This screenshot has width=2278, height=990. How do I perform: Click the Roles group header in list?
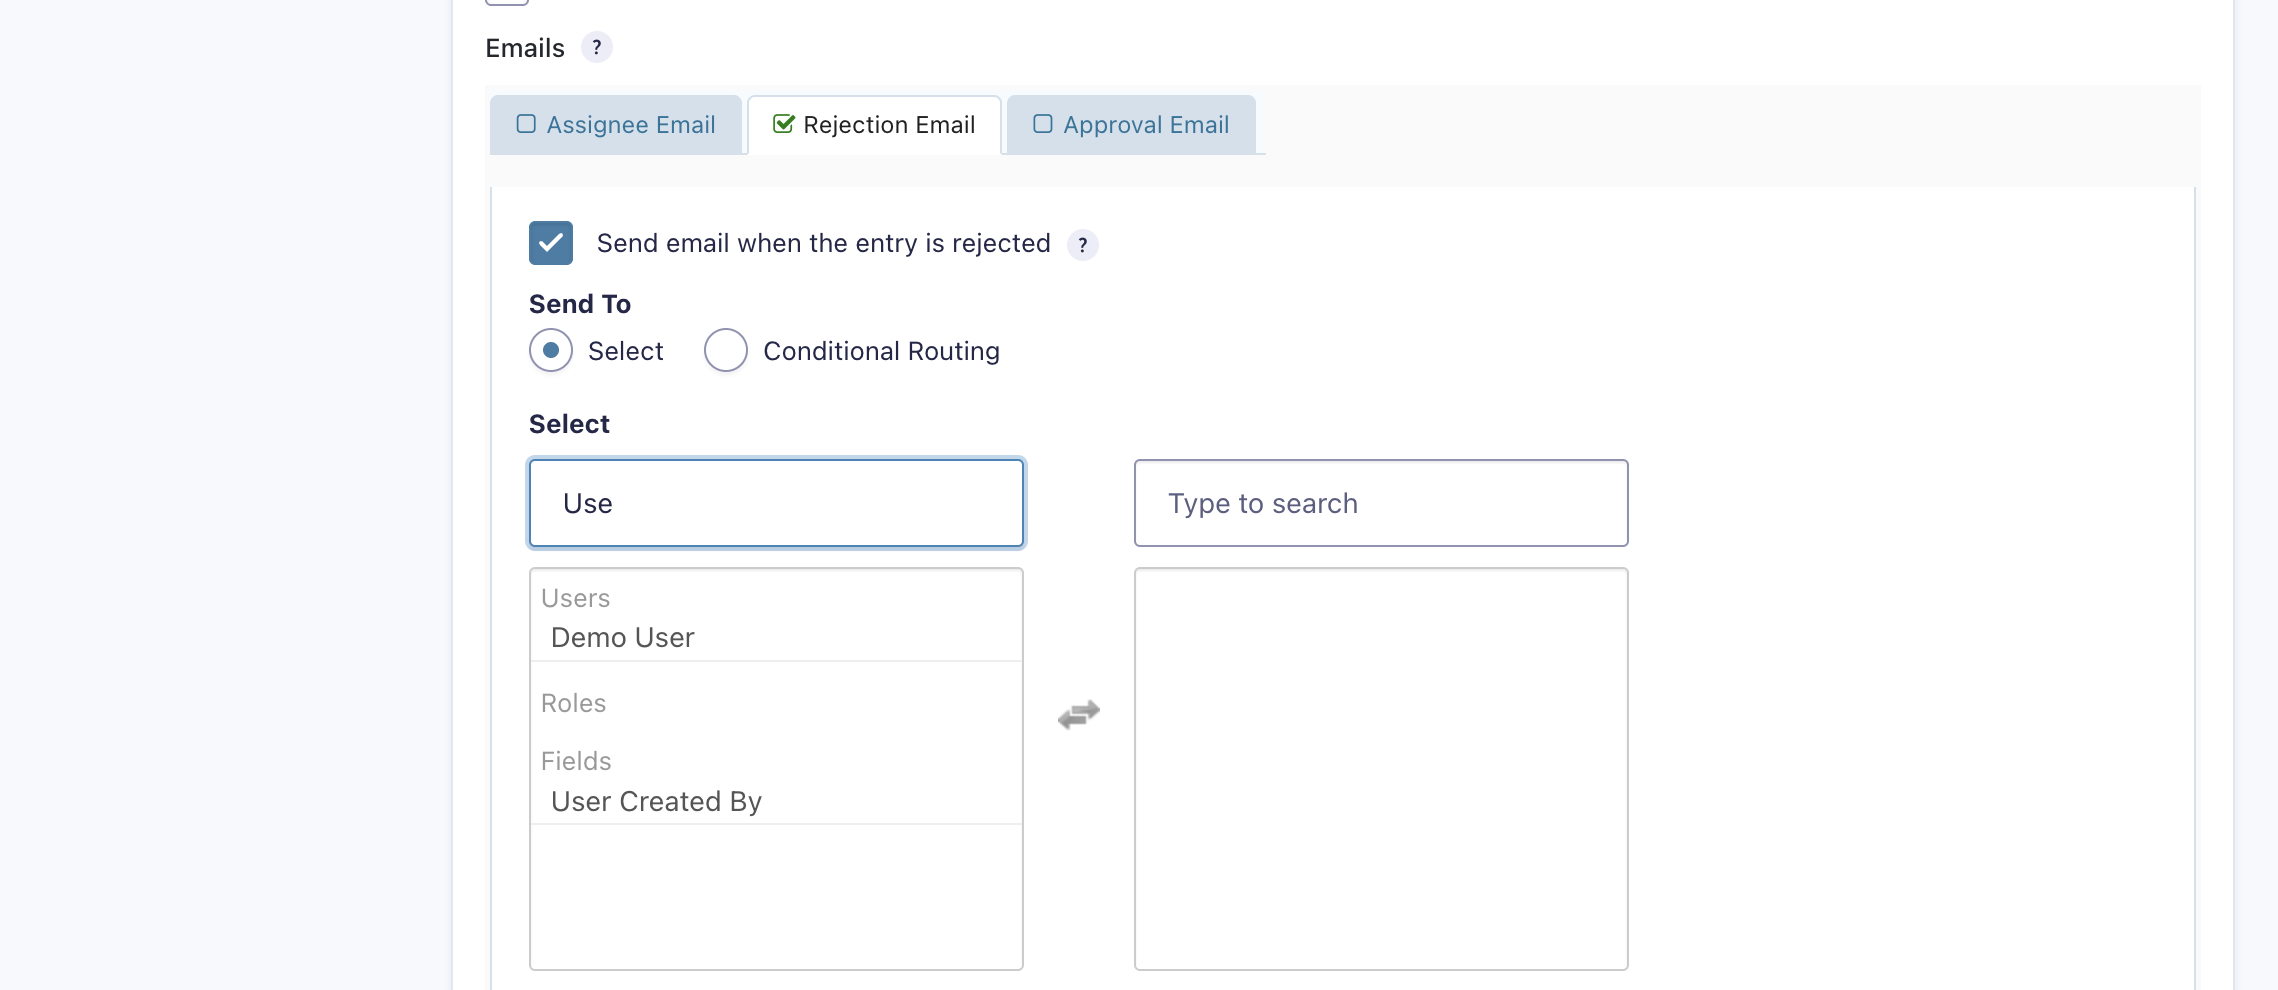[x=573, y=703]
